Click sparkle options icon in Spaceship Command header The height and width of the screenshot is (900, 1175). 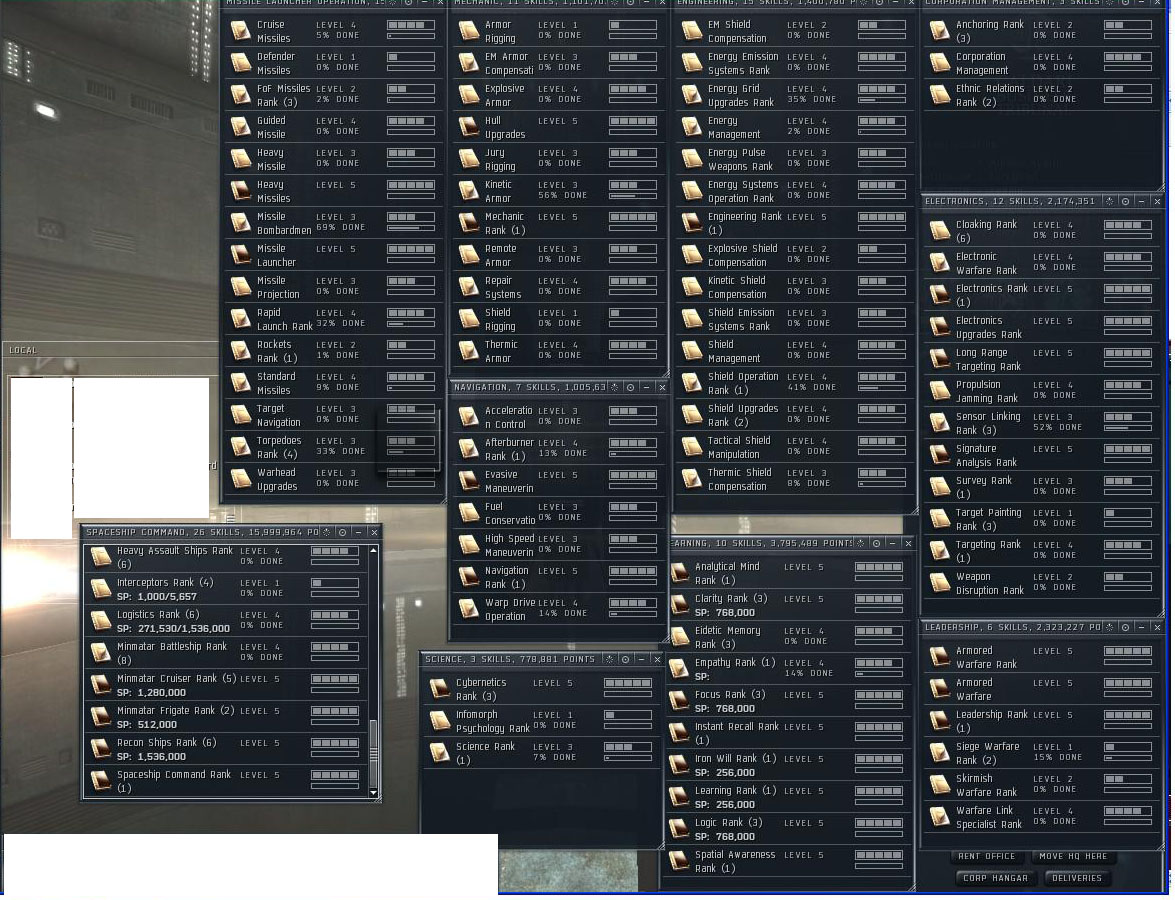click(x=326, y=532)
